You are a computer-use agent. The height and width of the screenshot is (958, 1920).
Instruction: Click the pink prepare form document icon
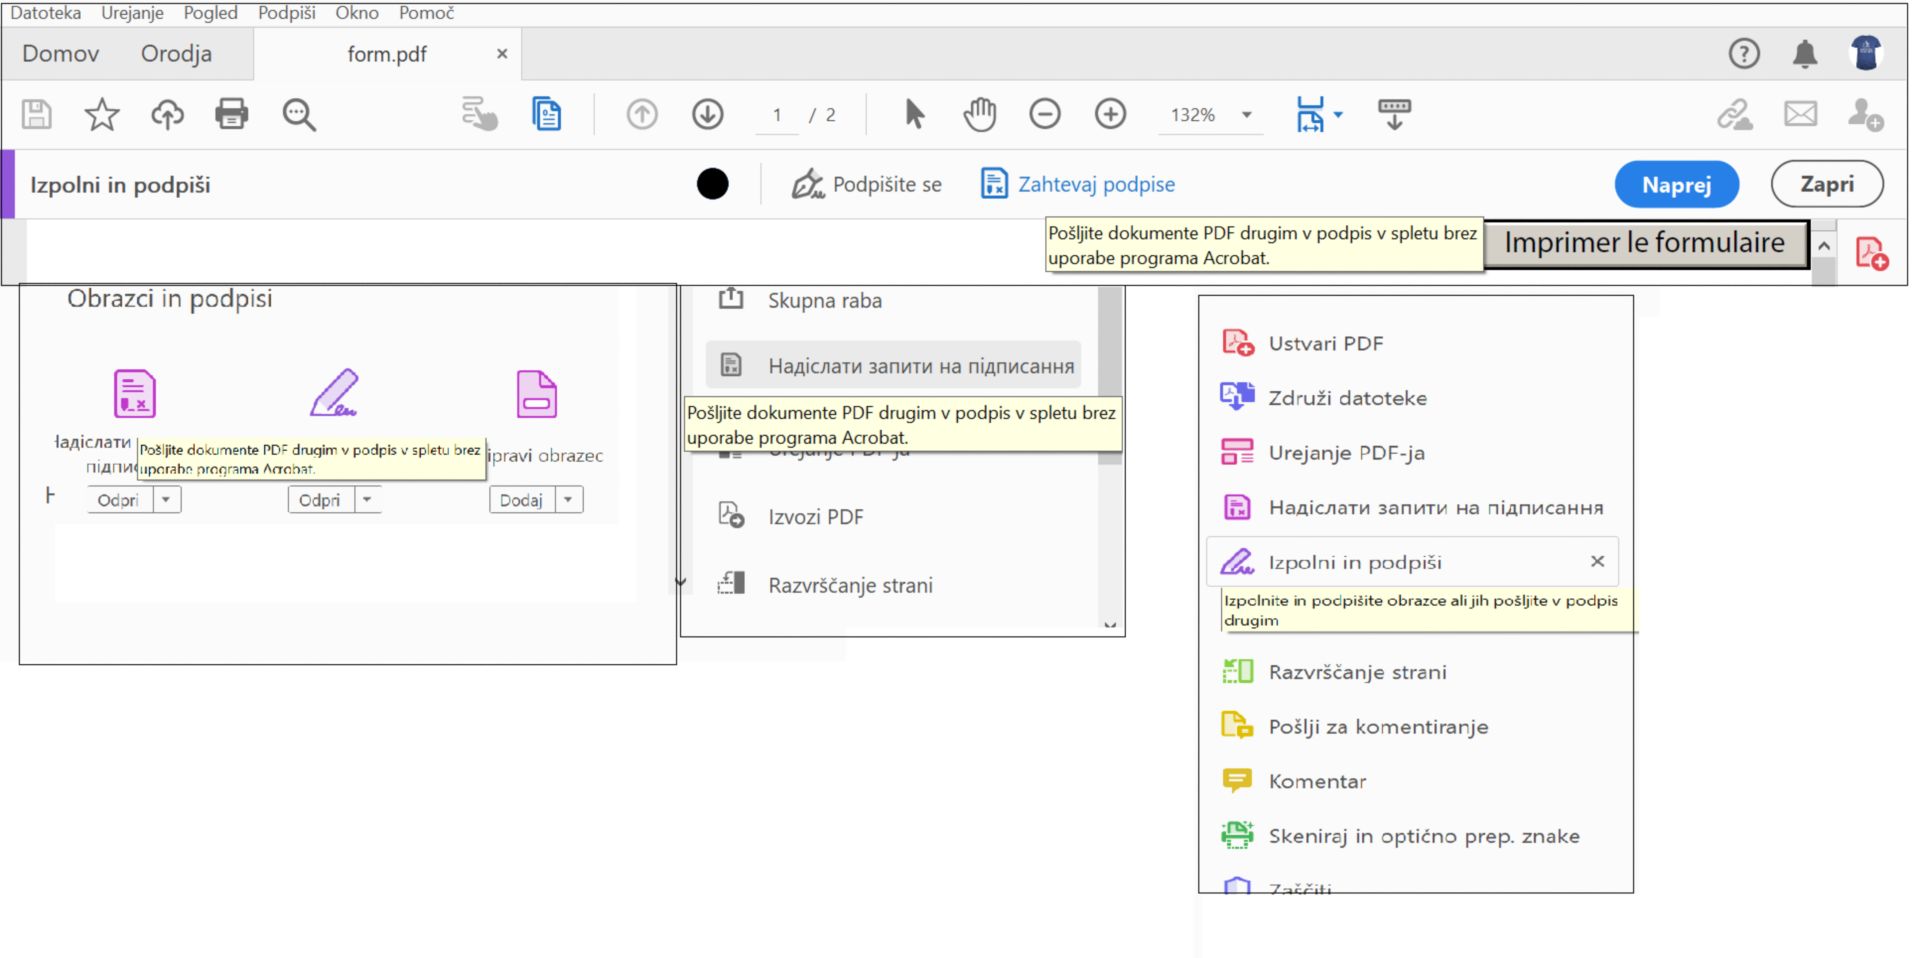pyautogui.click(x=536, y=393)
